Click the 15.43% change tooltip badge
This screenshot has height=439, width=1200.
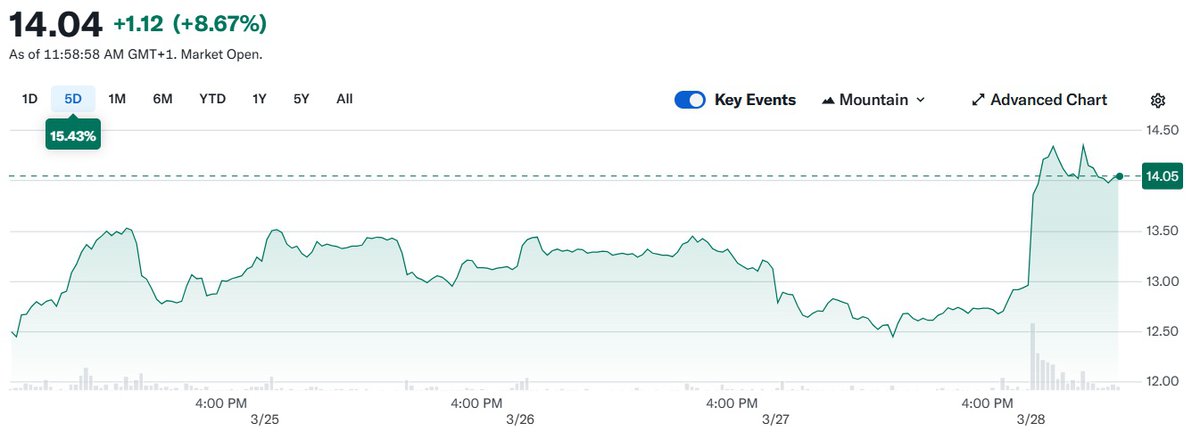73,135
